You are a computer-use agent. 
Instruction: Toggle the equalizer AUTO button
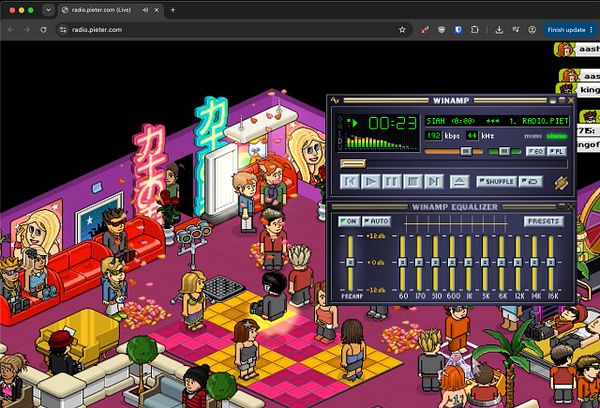click(x=377, y=221)
